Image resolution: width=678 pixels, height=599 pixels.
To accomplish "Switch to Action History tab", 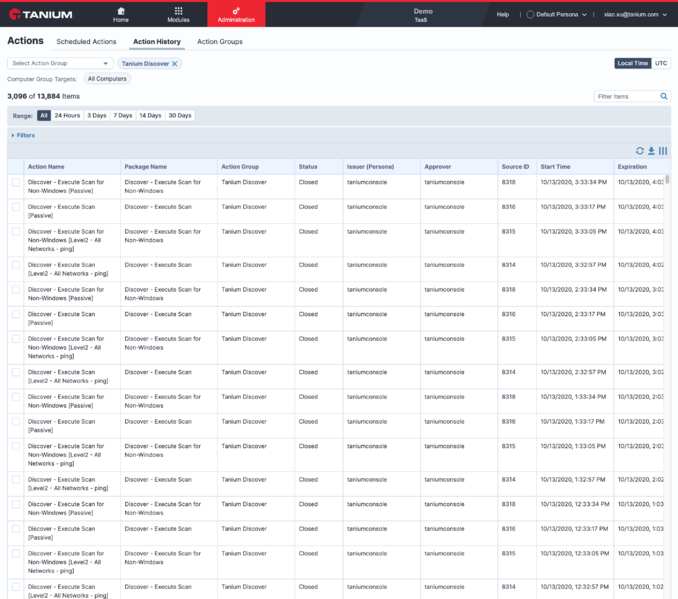I will (x=157, y=42).
